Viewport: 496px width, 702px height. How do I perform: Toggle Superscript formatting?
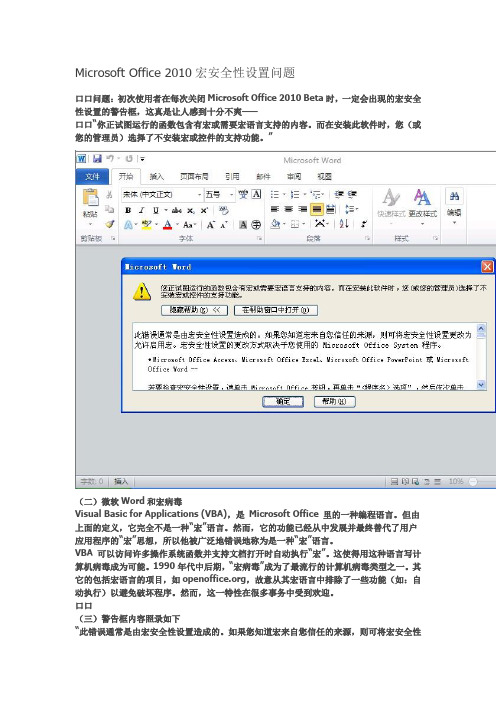(x=204, y=210)
